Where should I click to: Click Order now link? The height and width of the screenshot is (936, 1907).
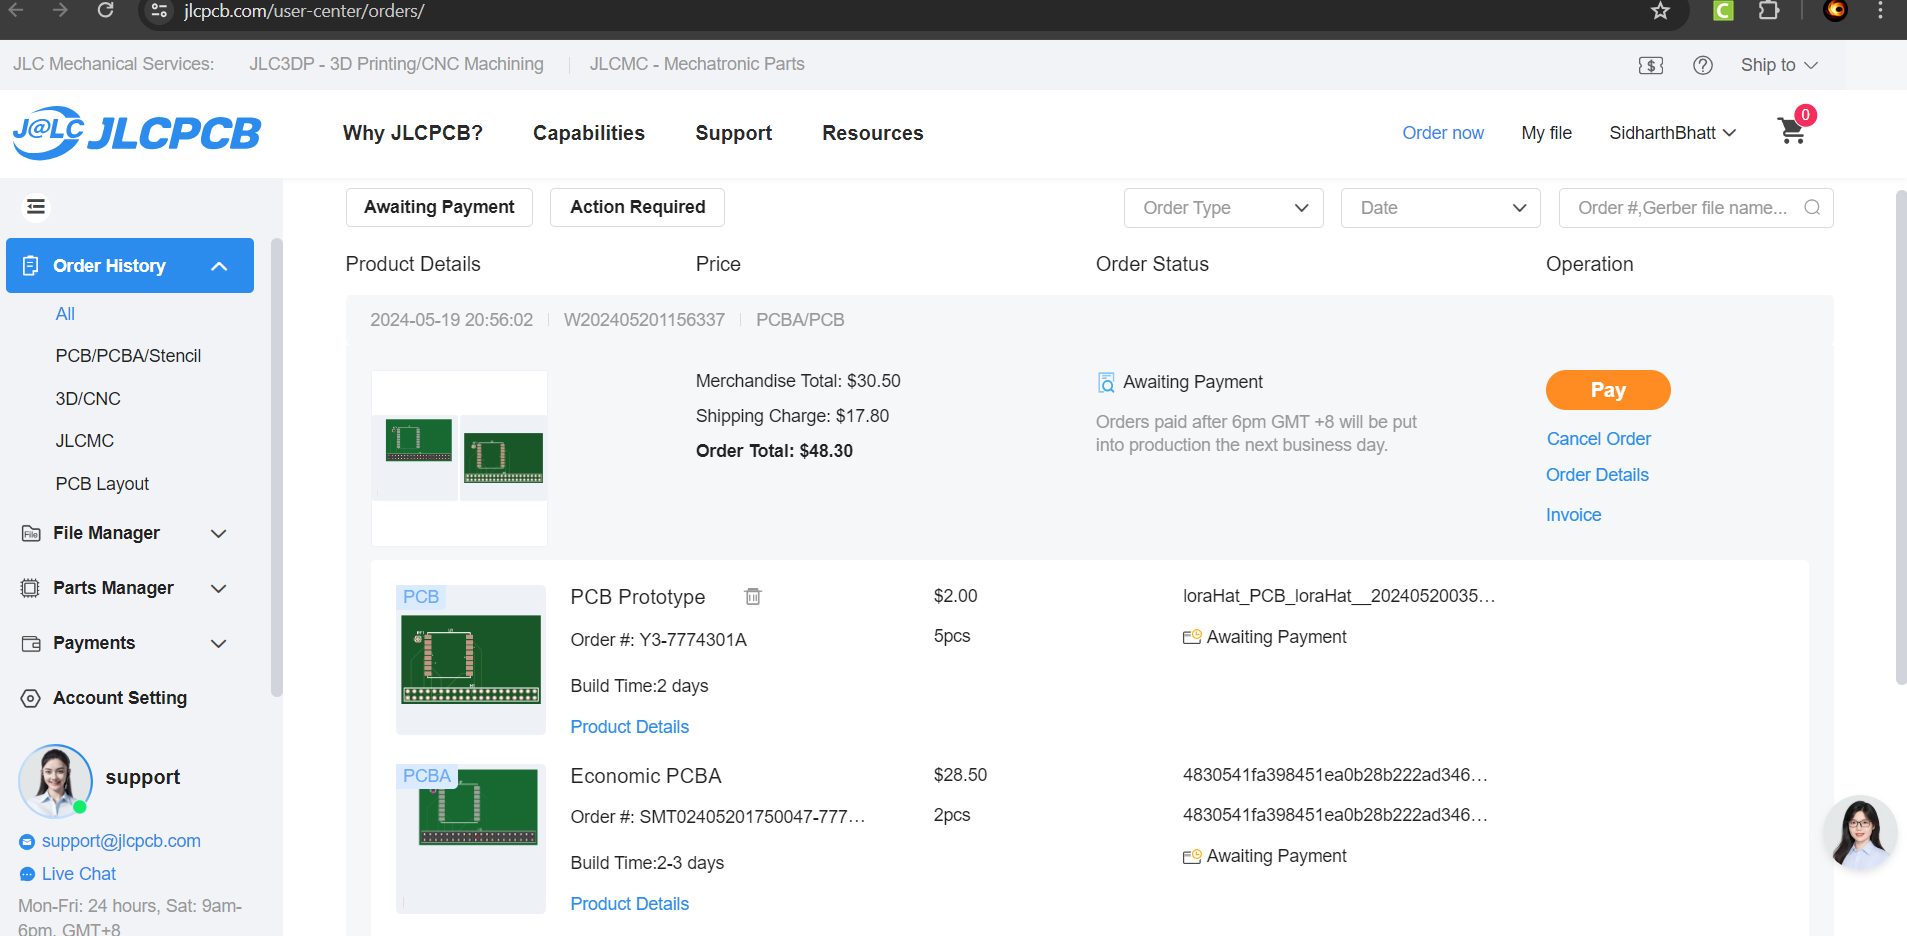click(1443, 133)
